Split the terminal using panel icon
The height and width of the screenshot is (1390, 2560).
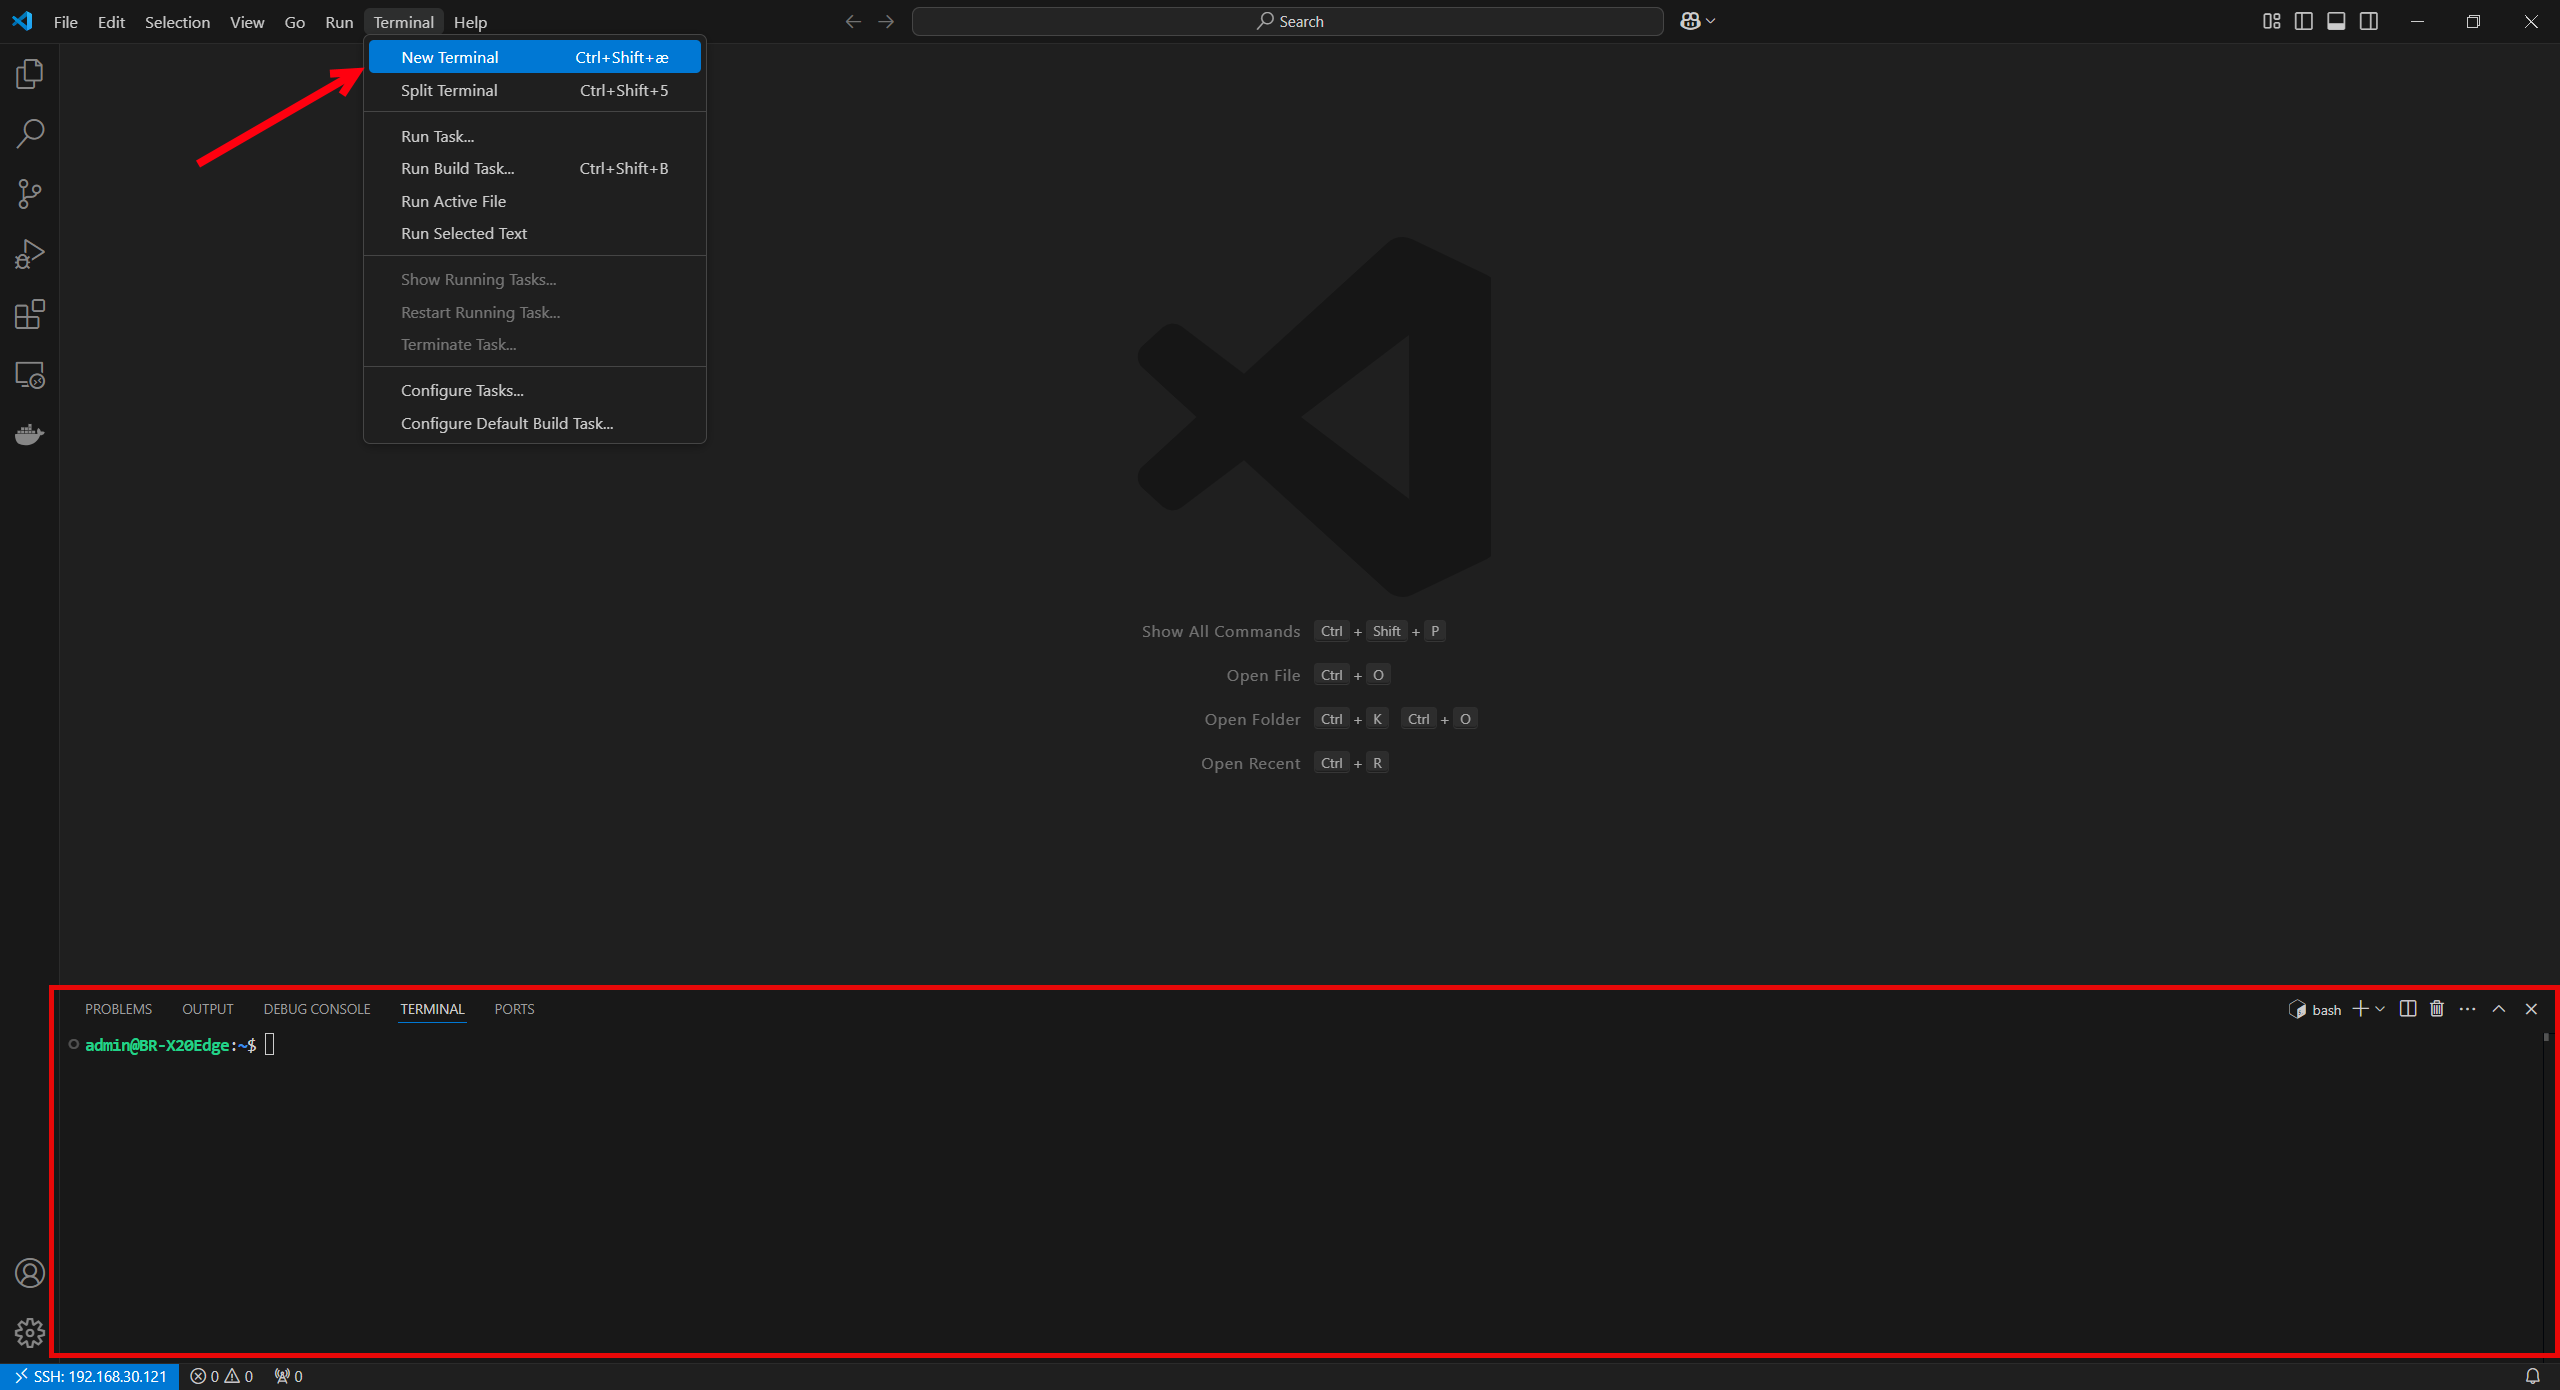point(2408,1009)
